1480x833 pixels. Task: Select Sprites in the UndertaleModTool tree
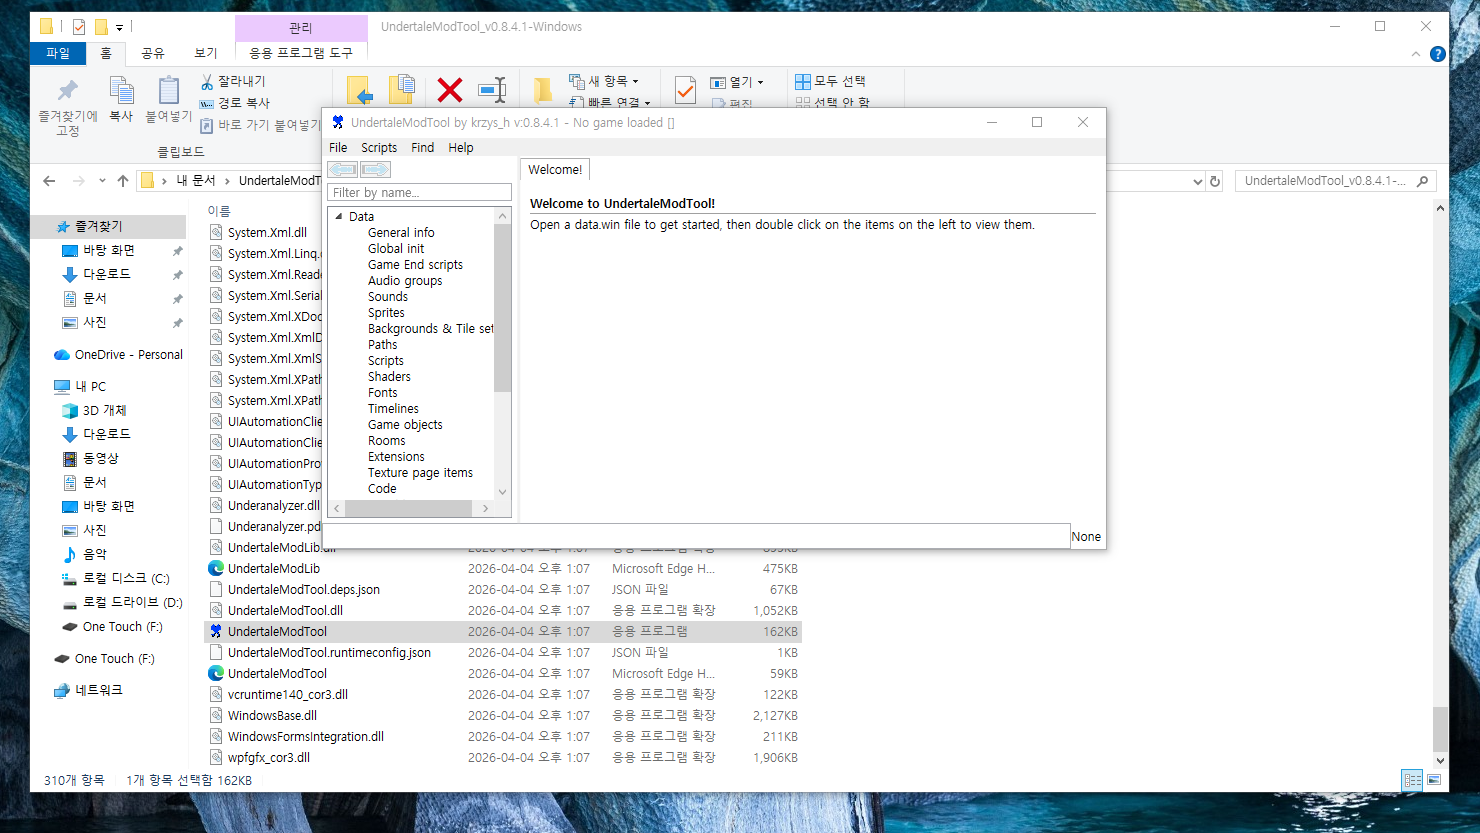click(385, 312)
